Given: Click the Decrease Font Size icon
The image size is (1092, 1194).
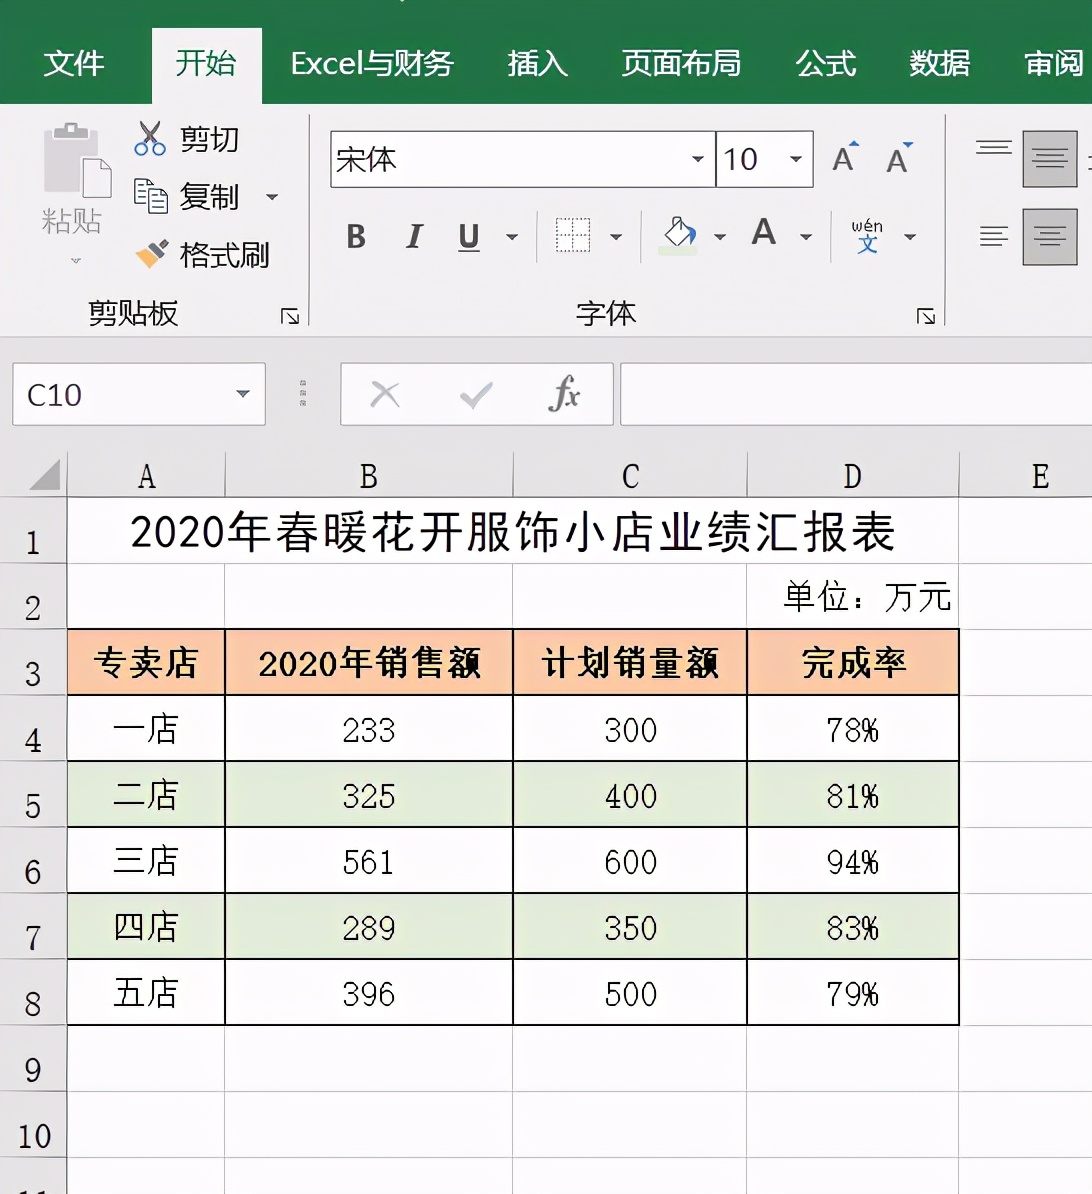Looking at the screenshot, I should pyautogui.click(x=897, y=158).
